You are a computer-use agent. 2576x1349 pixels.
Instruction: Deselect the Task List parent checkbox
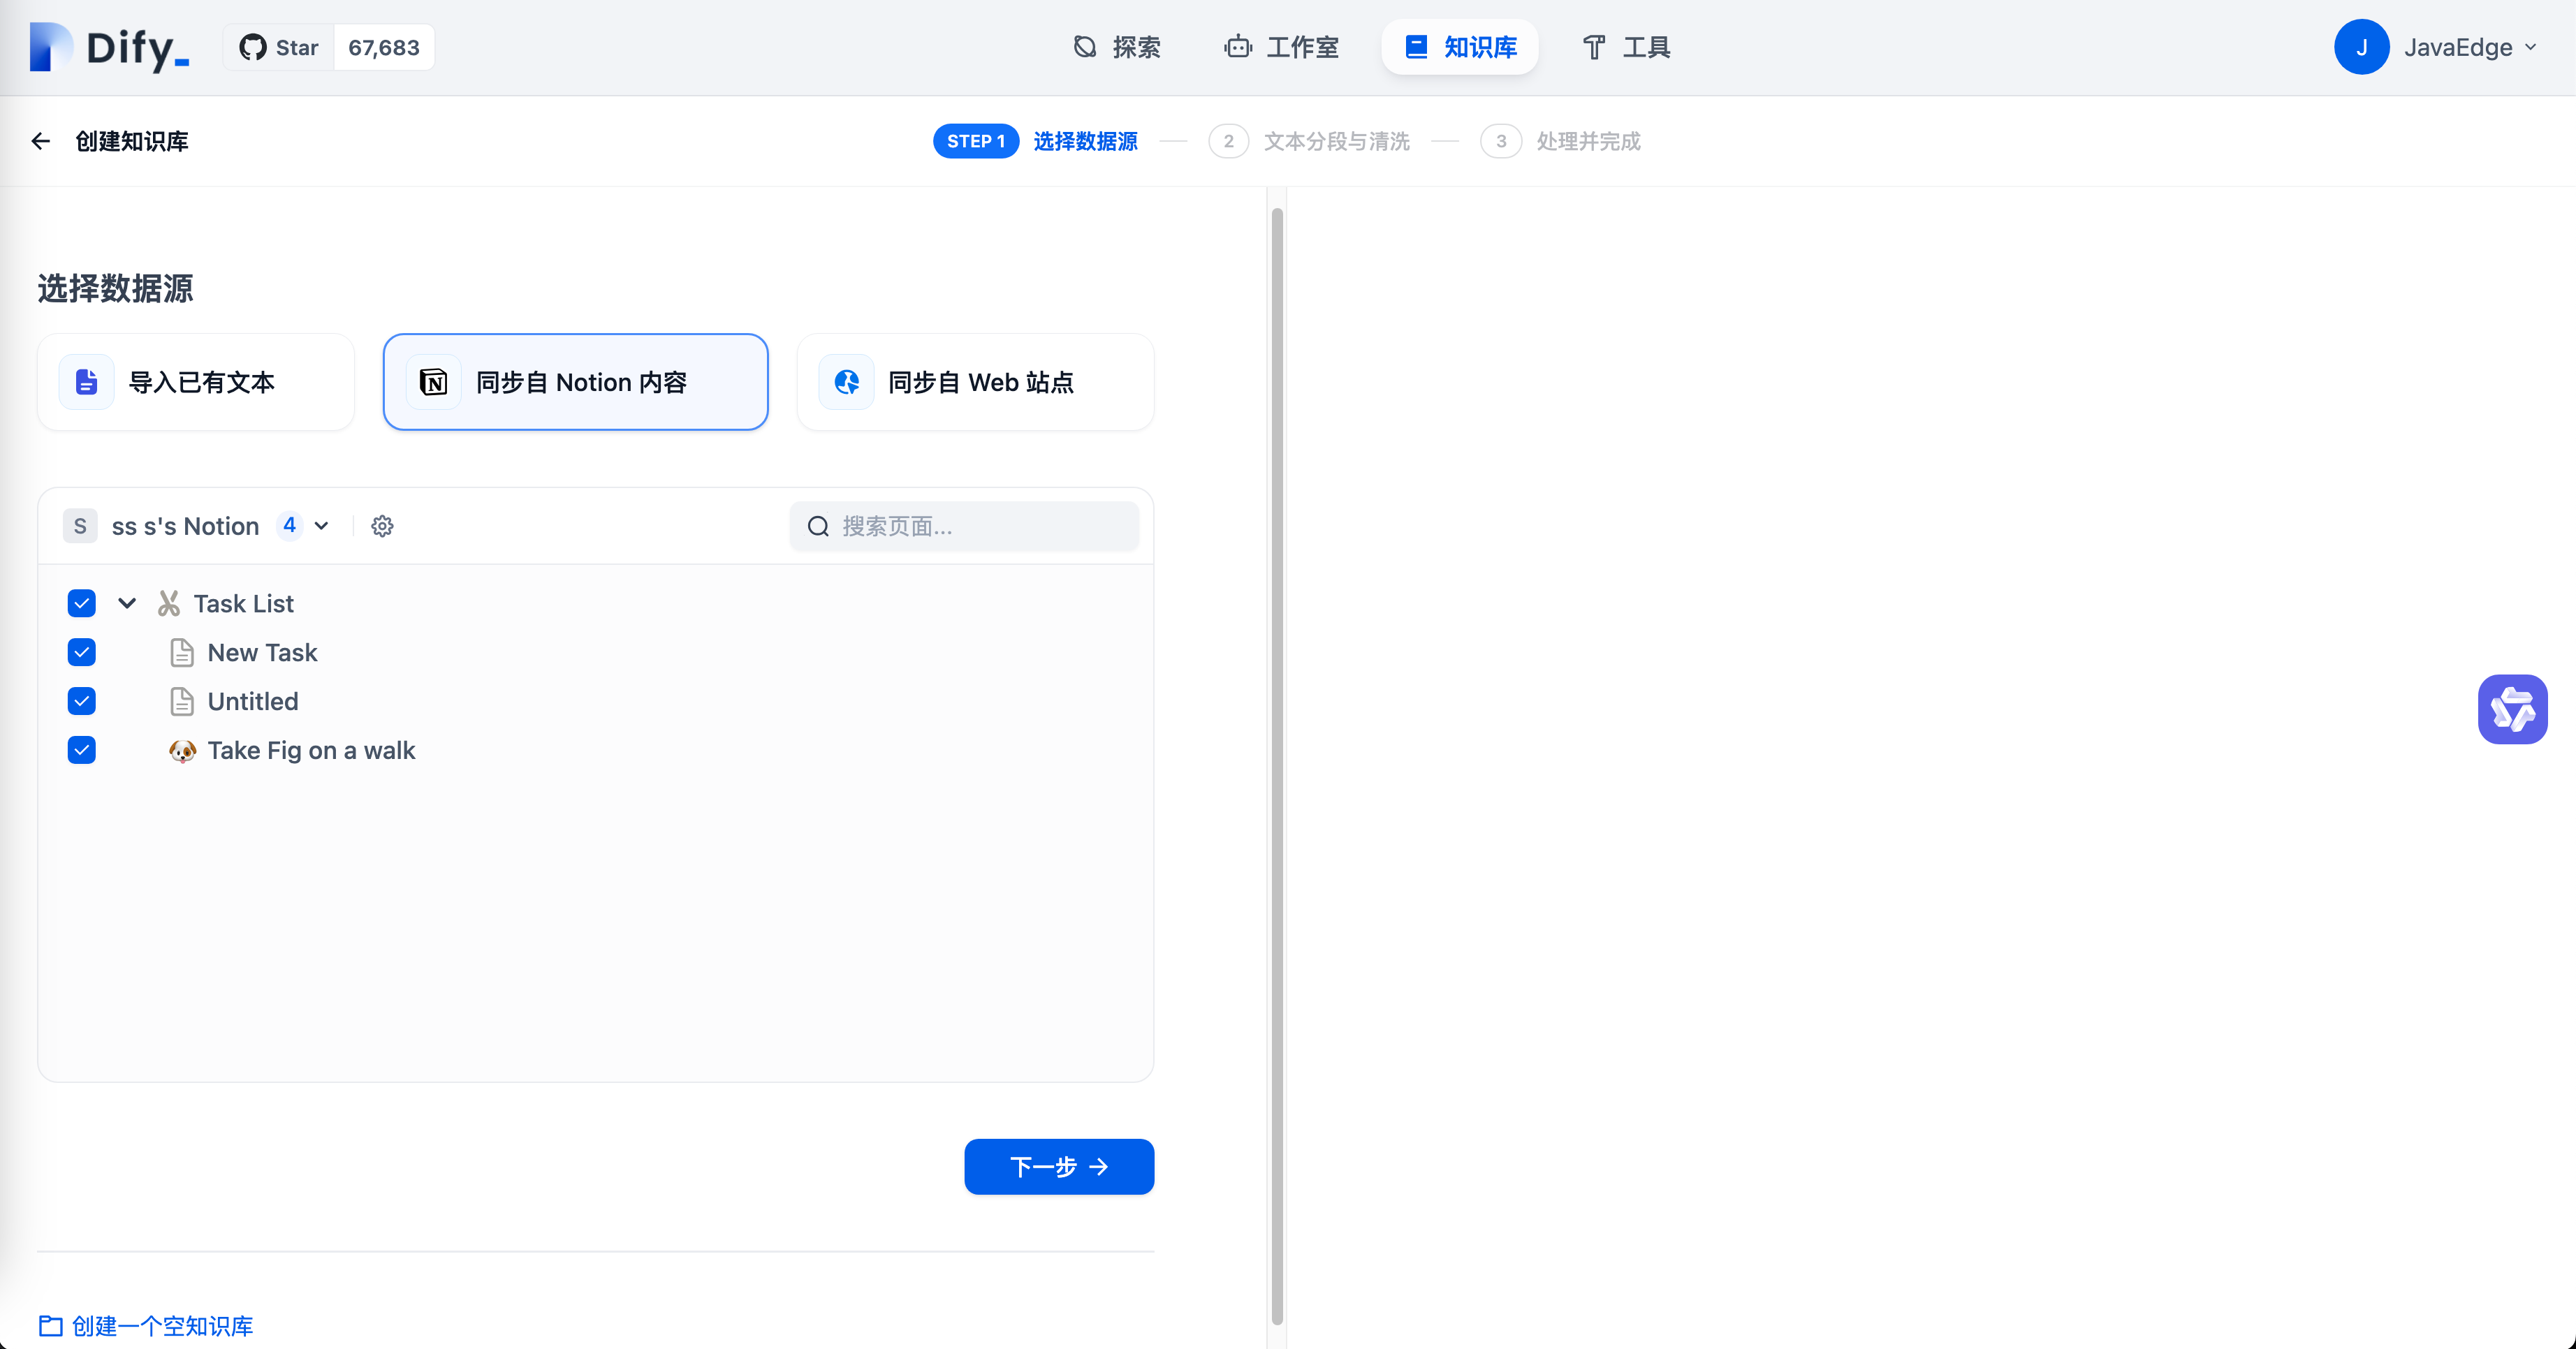pyautogui.click(x=81, y=603)
